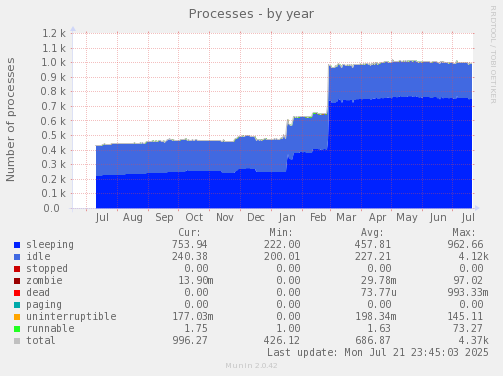Screen dimensions: 503x376
Task: Click the zombie legend color swatch
Action: pyautogui.click(x=17, y=281)
